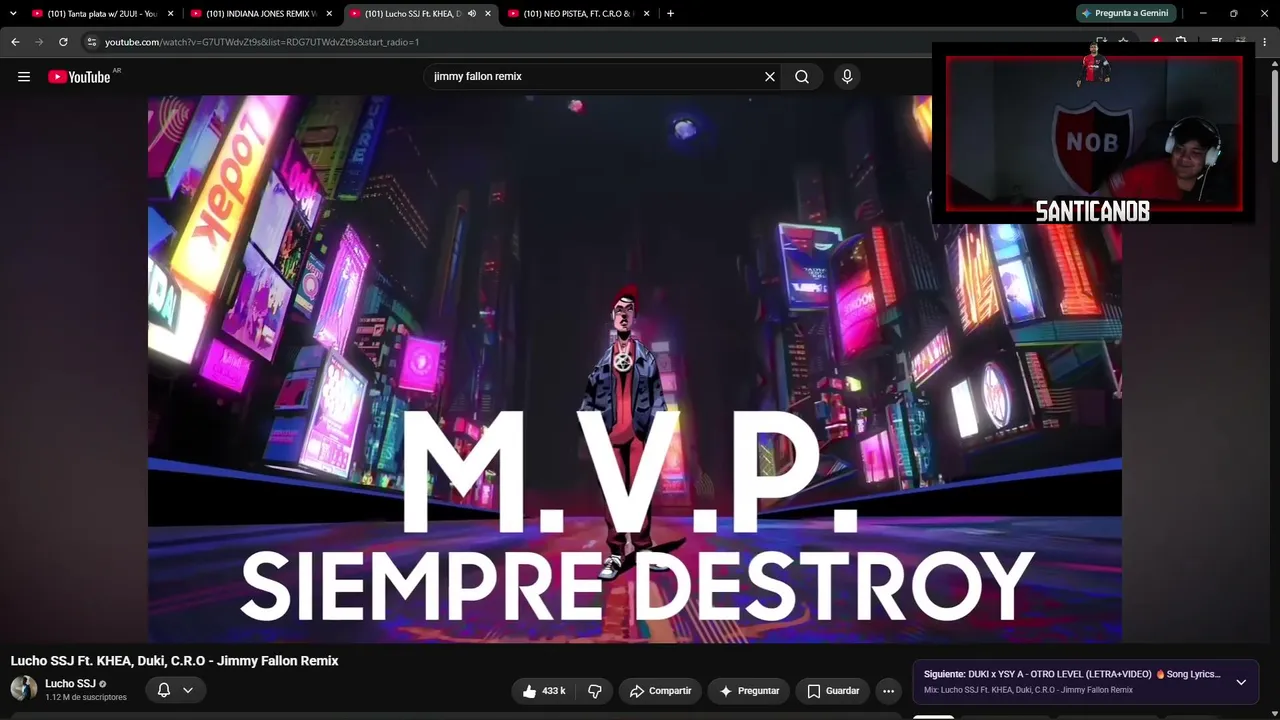This screenshot has height=720, width=1280.
Task: Open Chrome three-dot menu
Action: click(1265, 42)
